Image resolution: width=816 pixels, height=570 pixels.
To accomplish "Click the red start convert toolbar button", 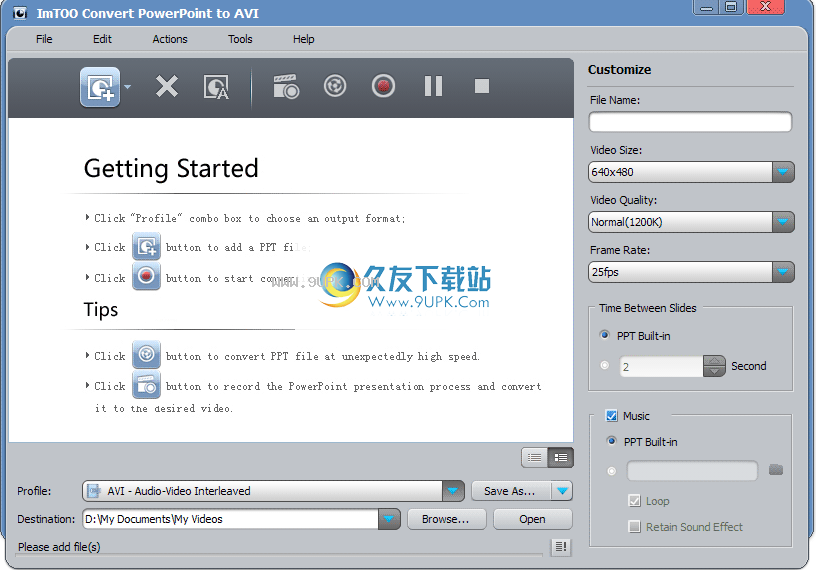I will 384,86.
